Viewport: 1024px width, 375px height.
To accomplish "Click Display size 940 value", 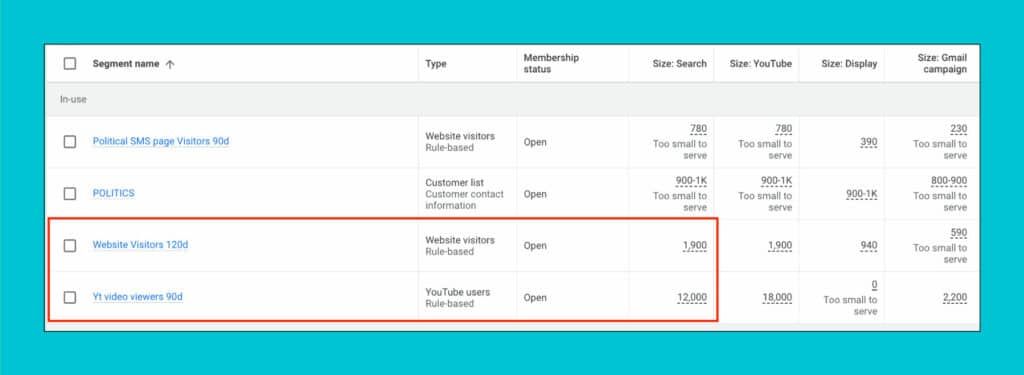I will tap(869, 246).
